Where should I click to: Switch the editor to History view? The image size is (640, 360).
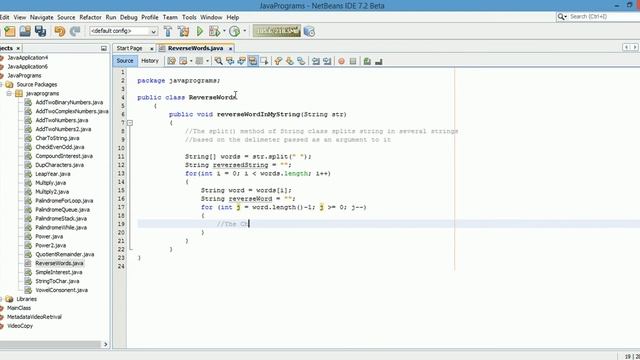pyautogui.click(x=150, y=61)
